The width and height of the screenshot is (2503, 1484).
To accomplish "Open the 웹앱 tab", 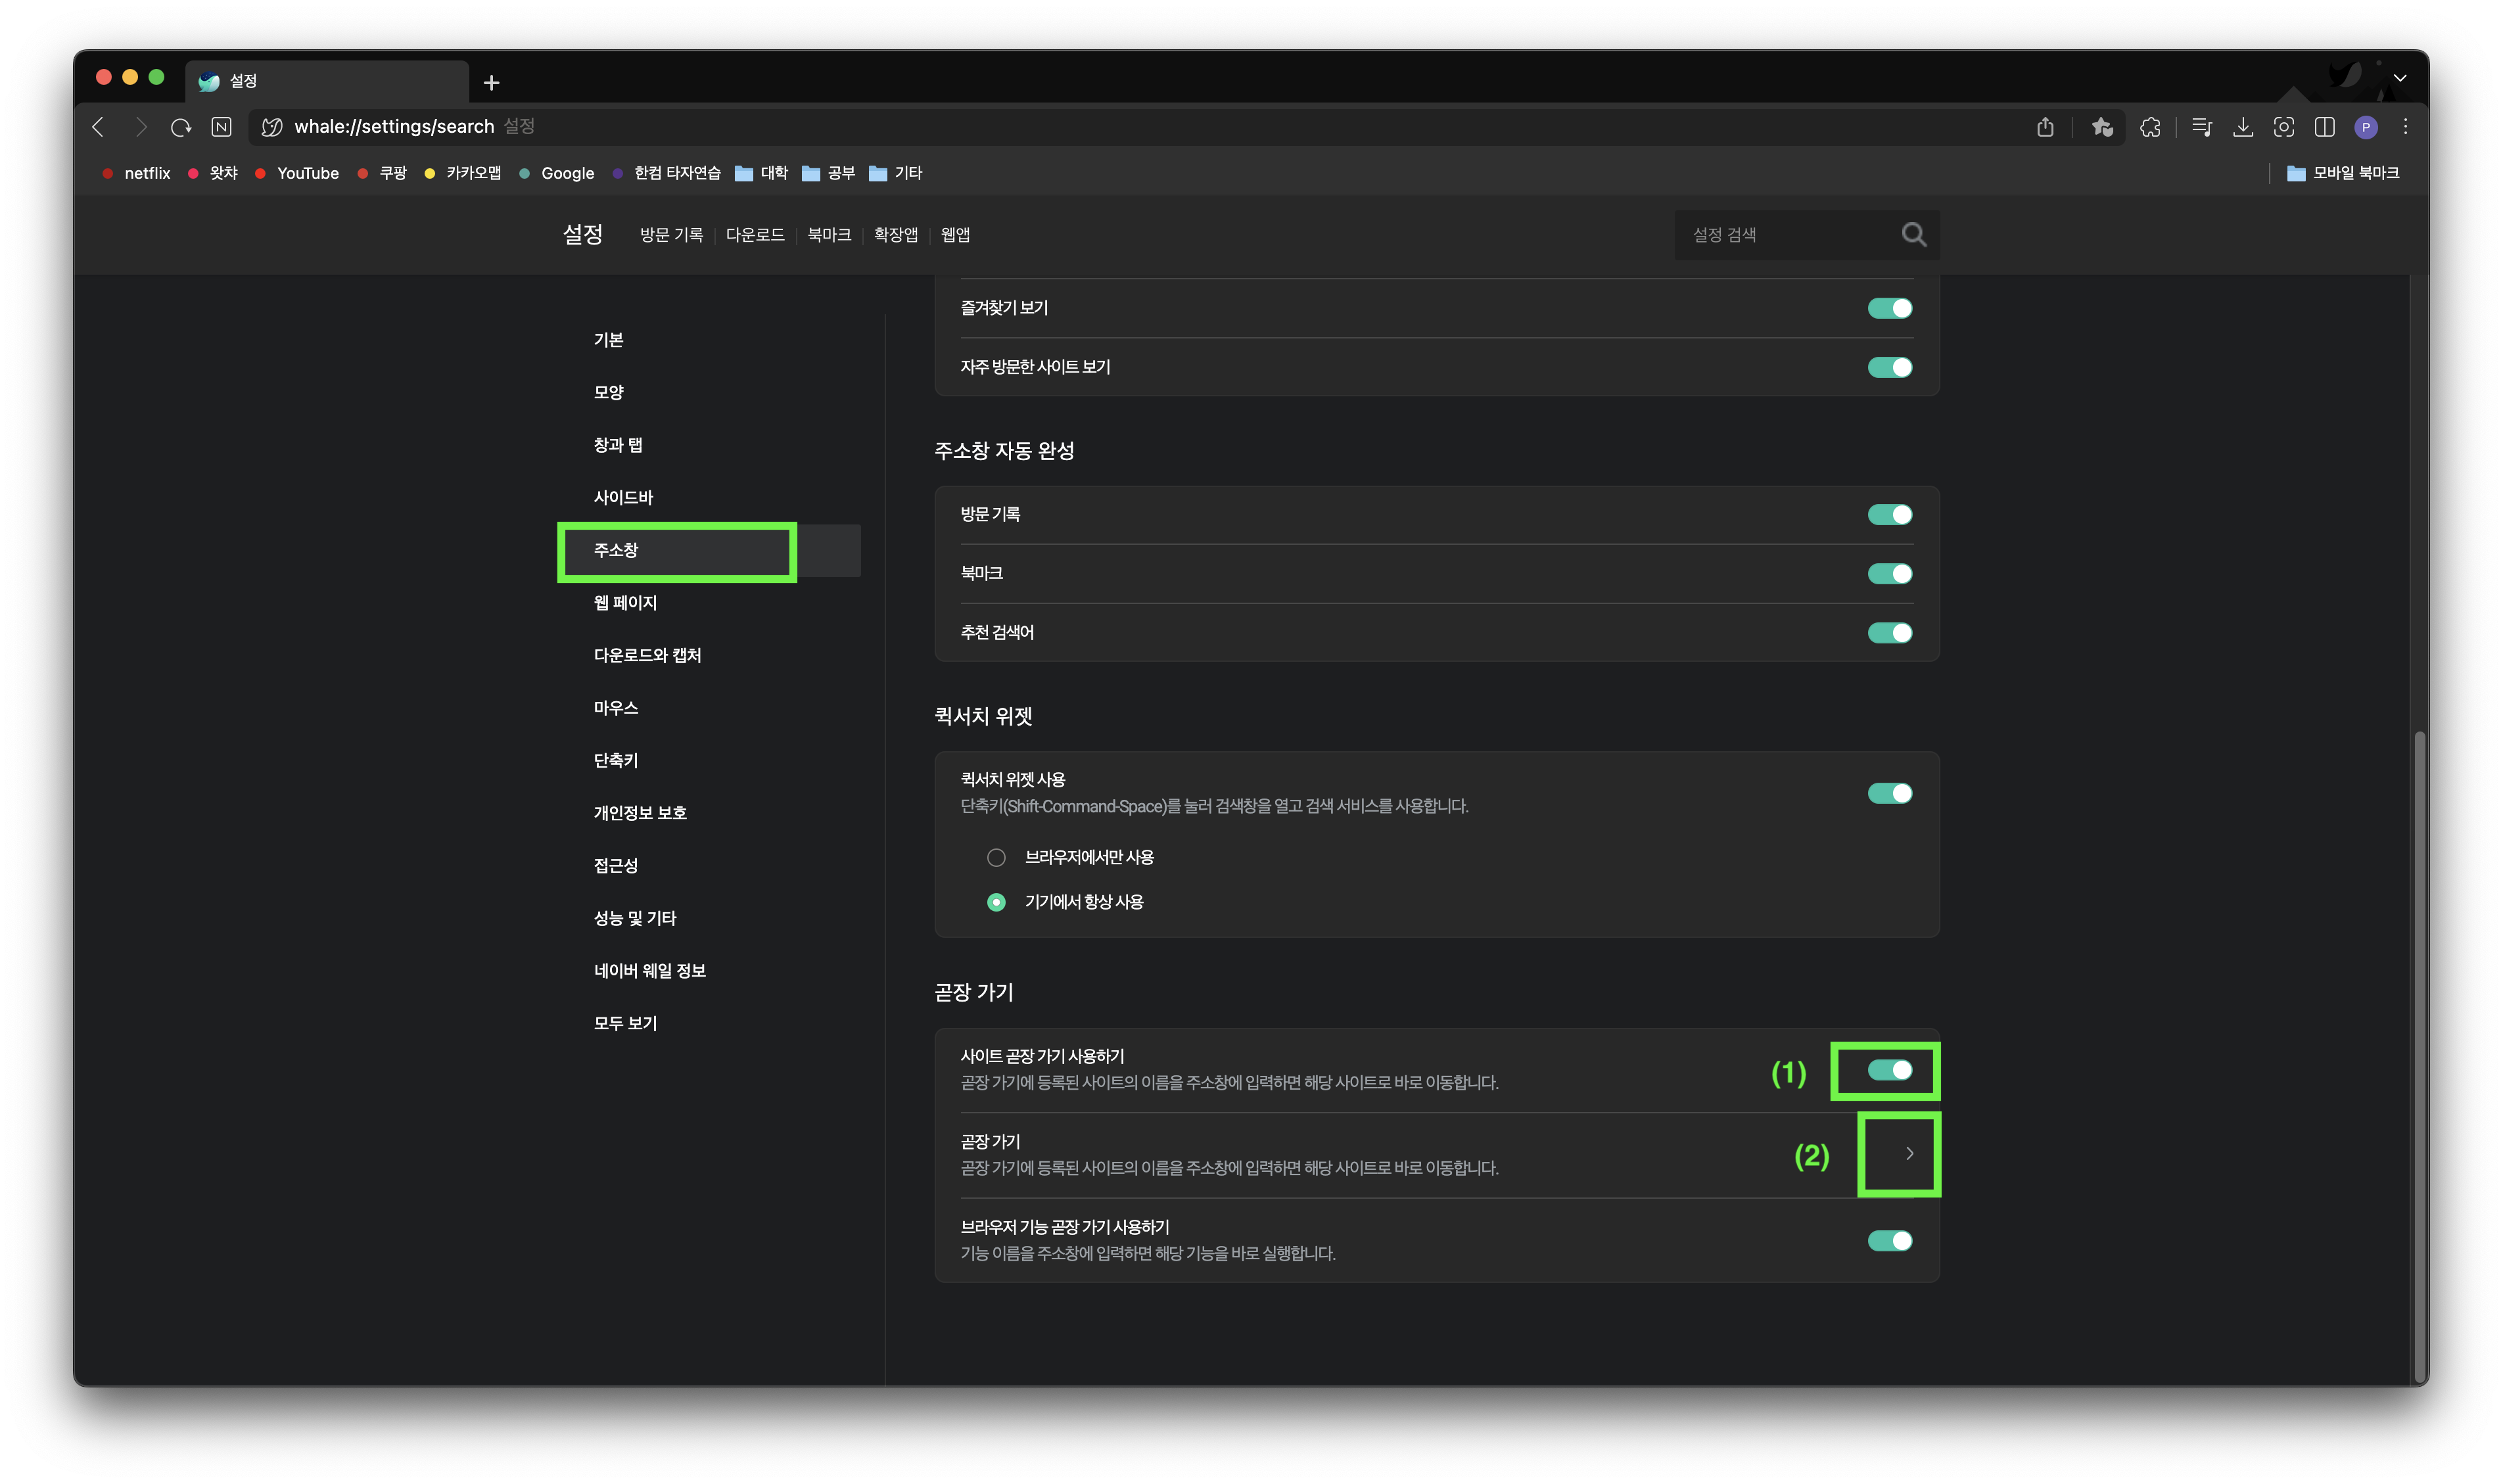I will click(955, 234).
